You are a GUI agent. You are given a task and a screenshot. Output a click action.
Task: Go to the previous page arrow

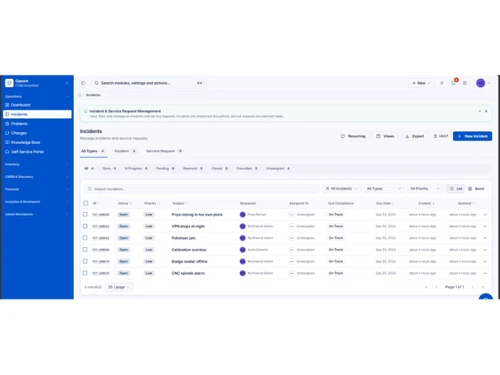[436, 287]
